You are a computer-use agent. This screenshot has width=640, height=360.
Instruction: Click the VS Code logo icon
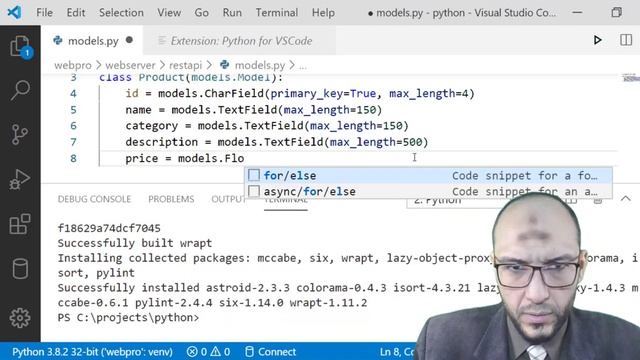15,12
